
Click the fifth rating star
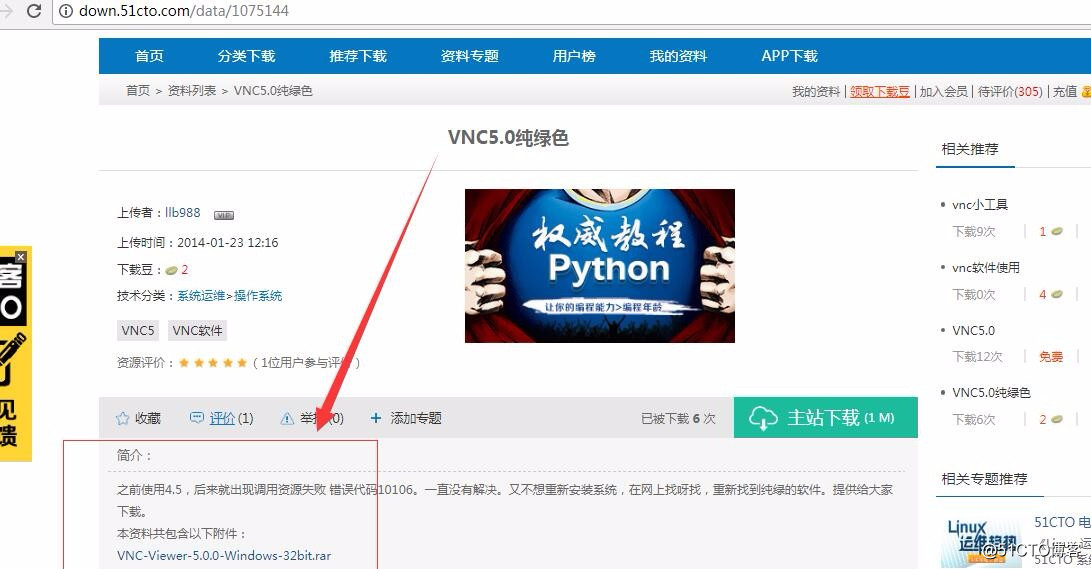[241, 362]
